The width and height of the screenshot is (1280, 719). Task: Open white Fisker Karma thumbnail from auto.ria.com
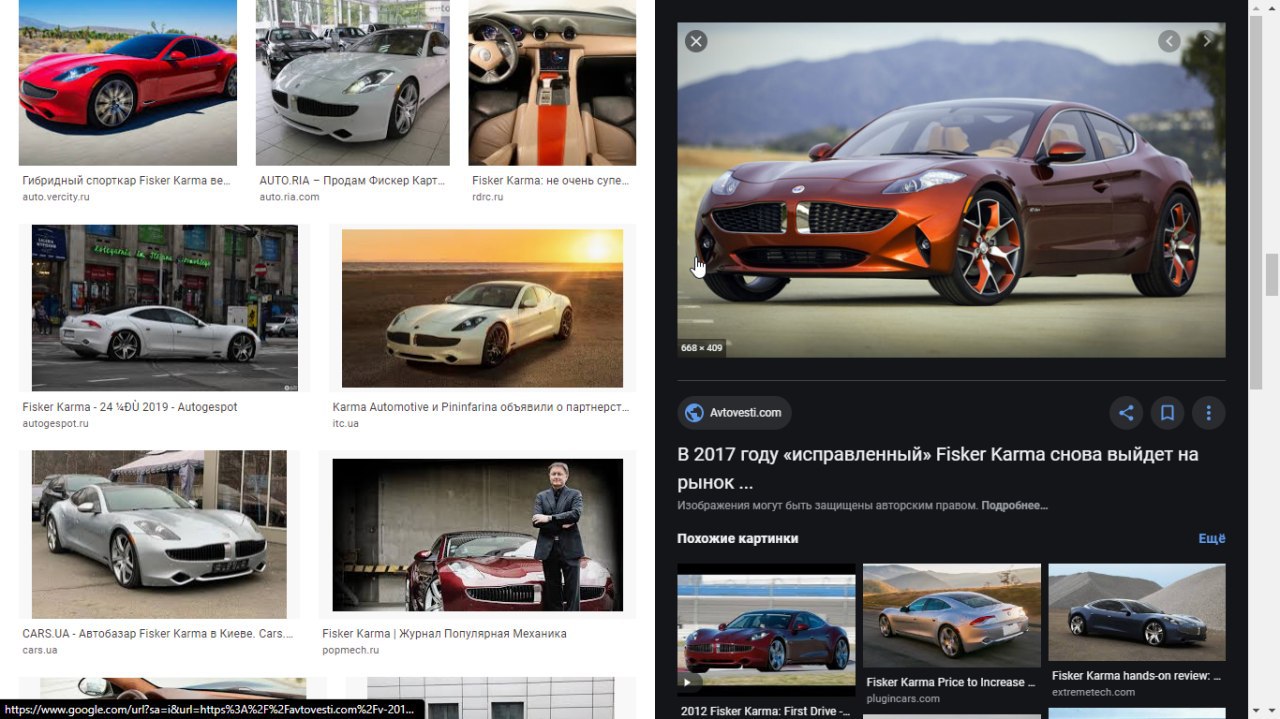pyautogui.click(x=353, y=82)
